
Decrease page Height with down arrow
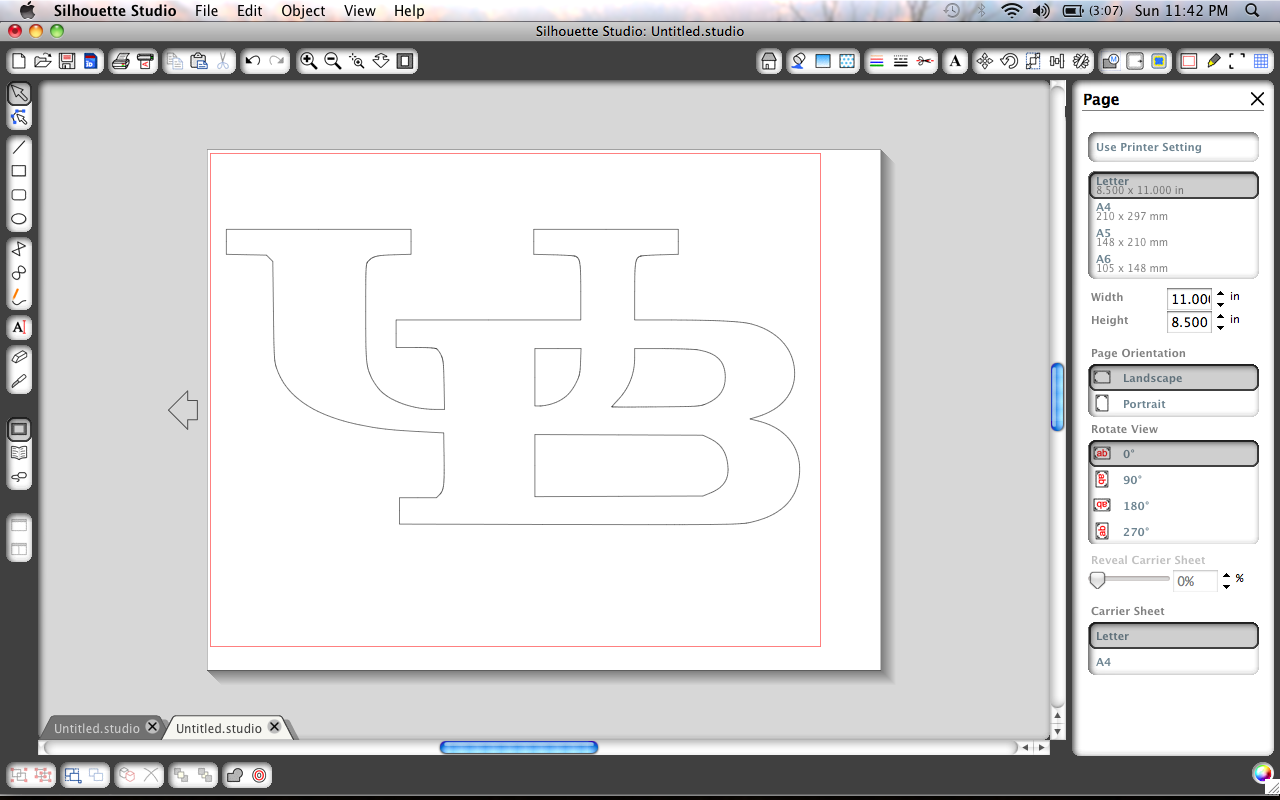pyautogui.click(x=1221, y=327)
